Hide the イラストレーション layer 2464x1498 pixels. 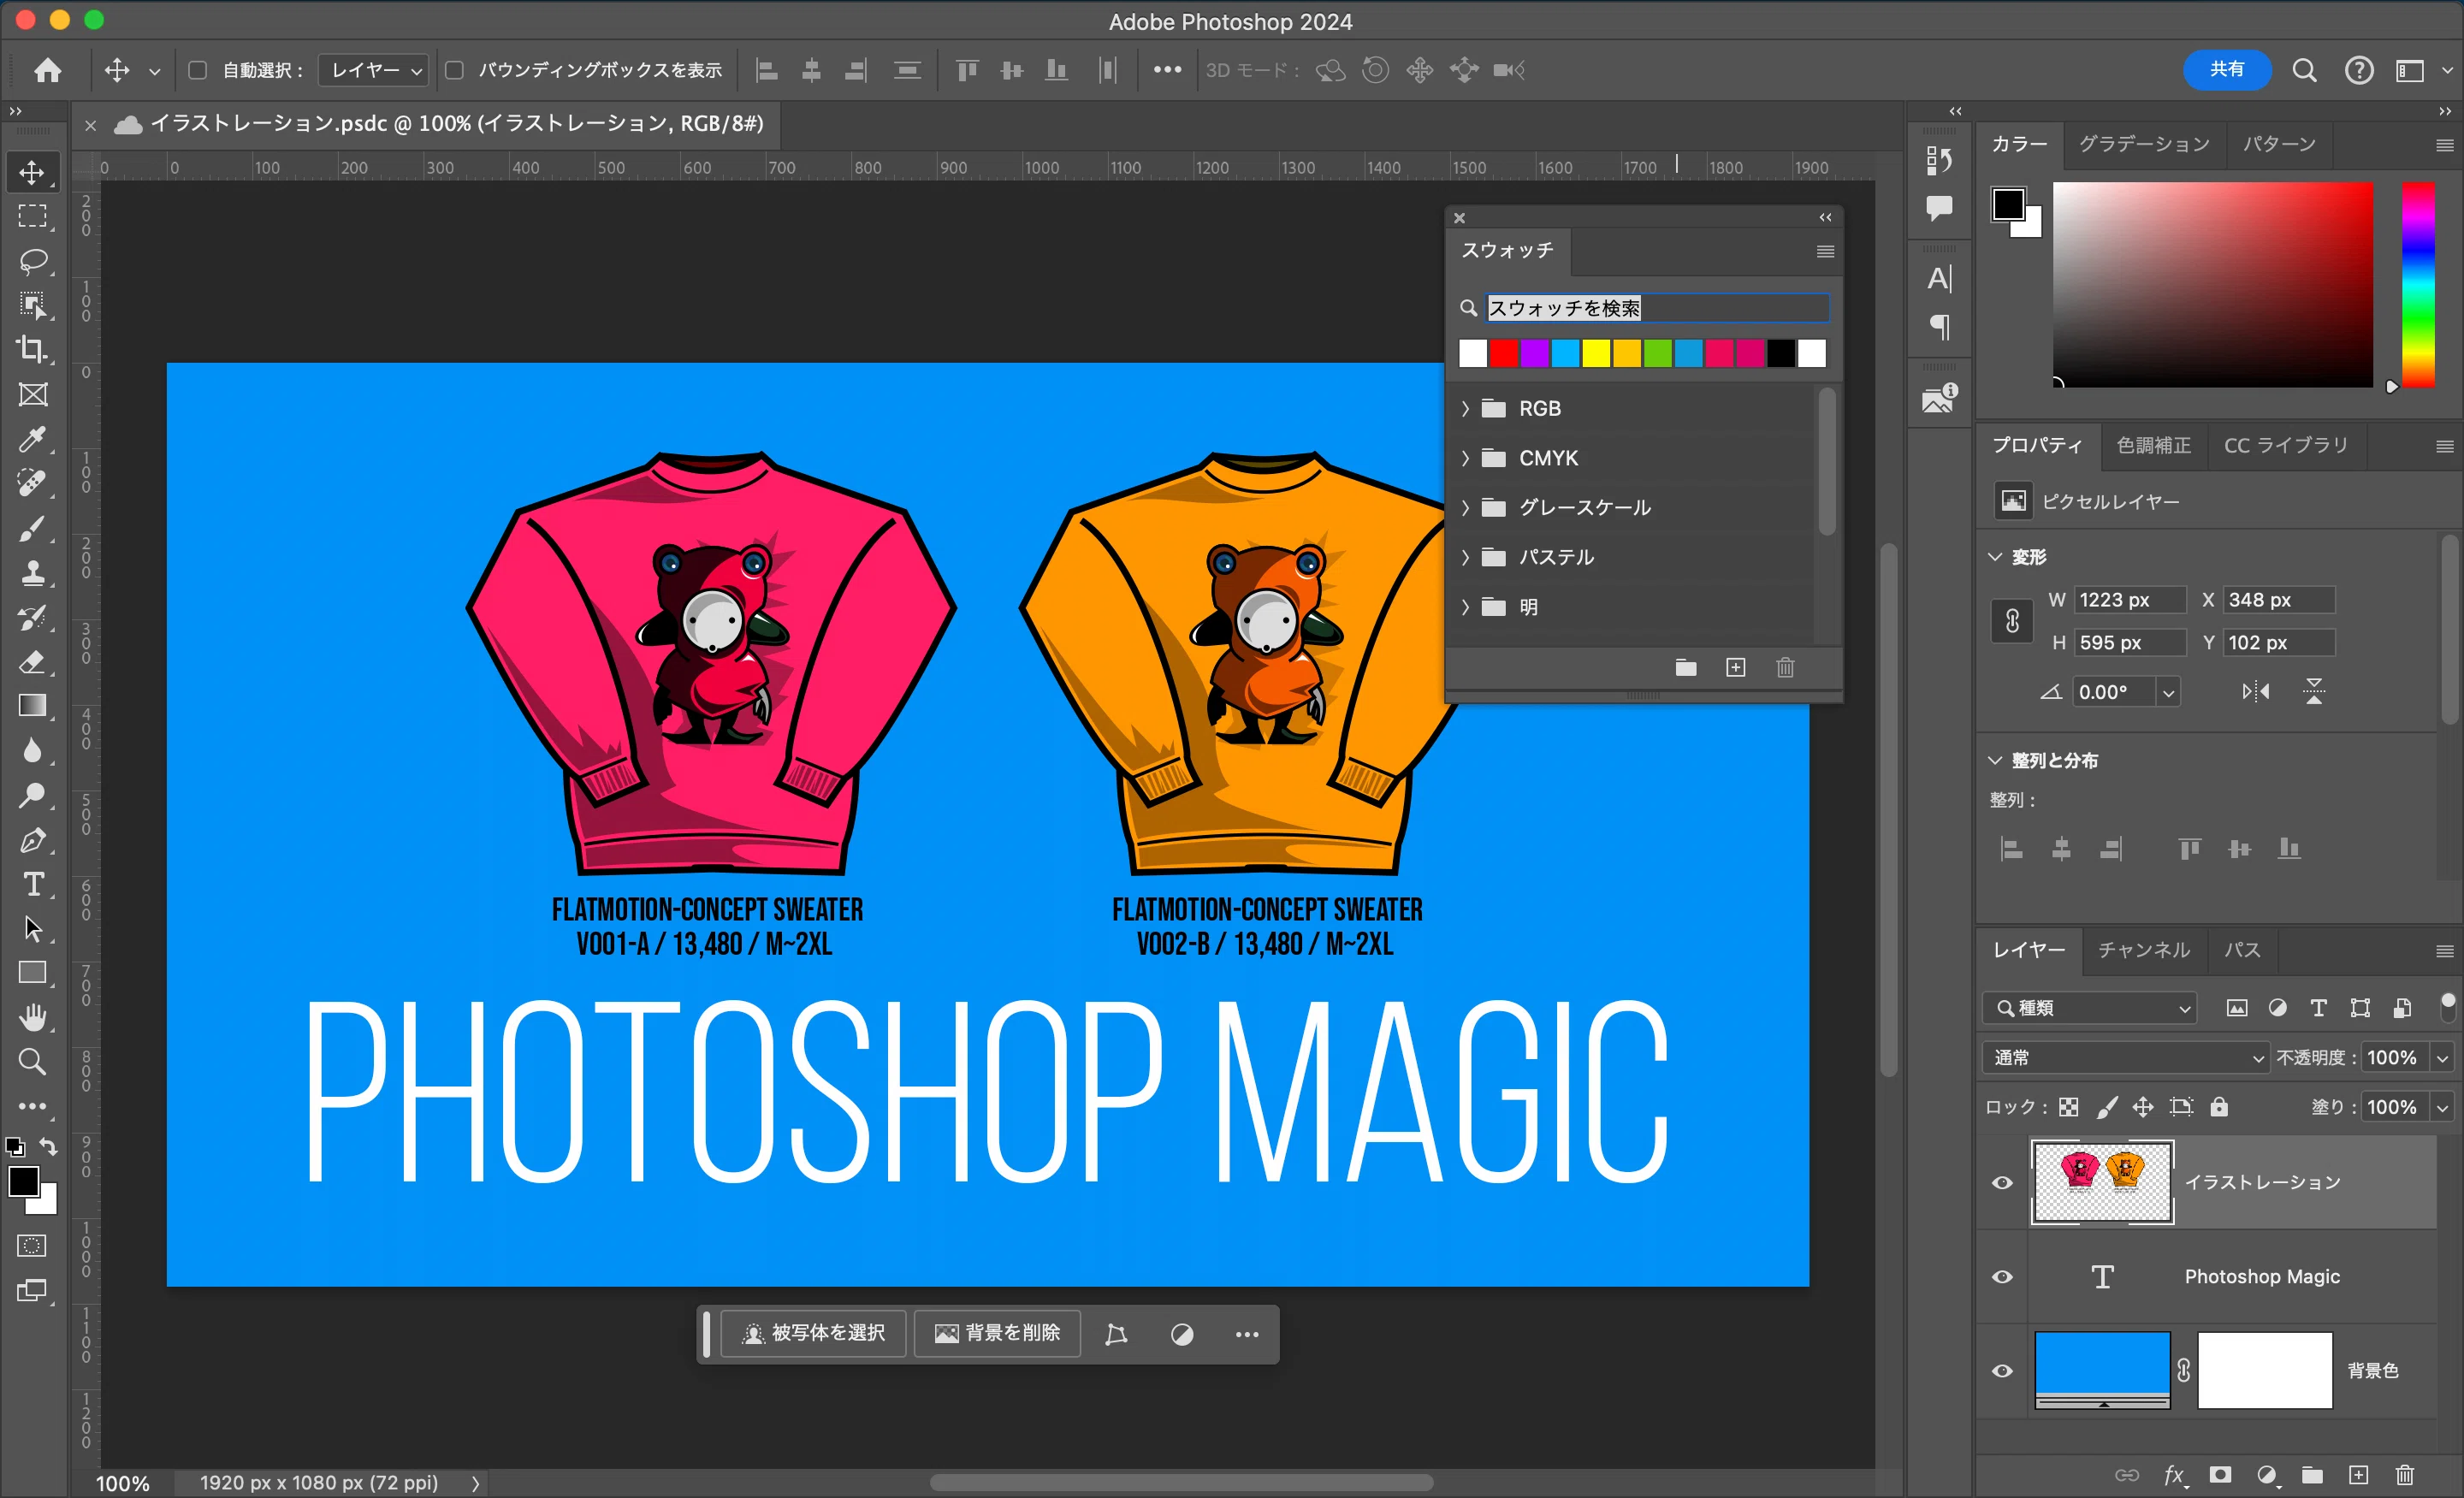click(2002, 1183)
